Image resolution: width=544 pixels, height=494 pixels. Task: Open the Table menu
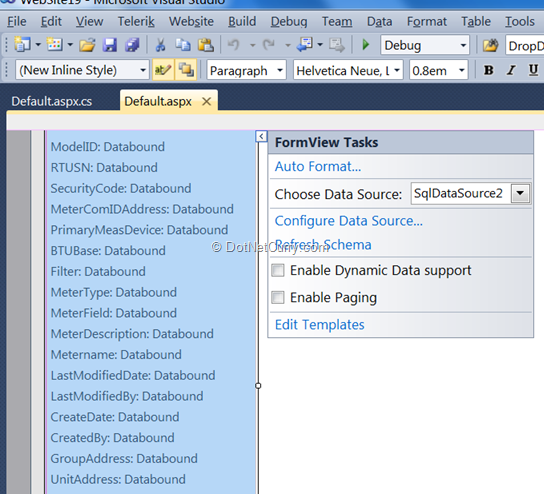pos(476,22)
